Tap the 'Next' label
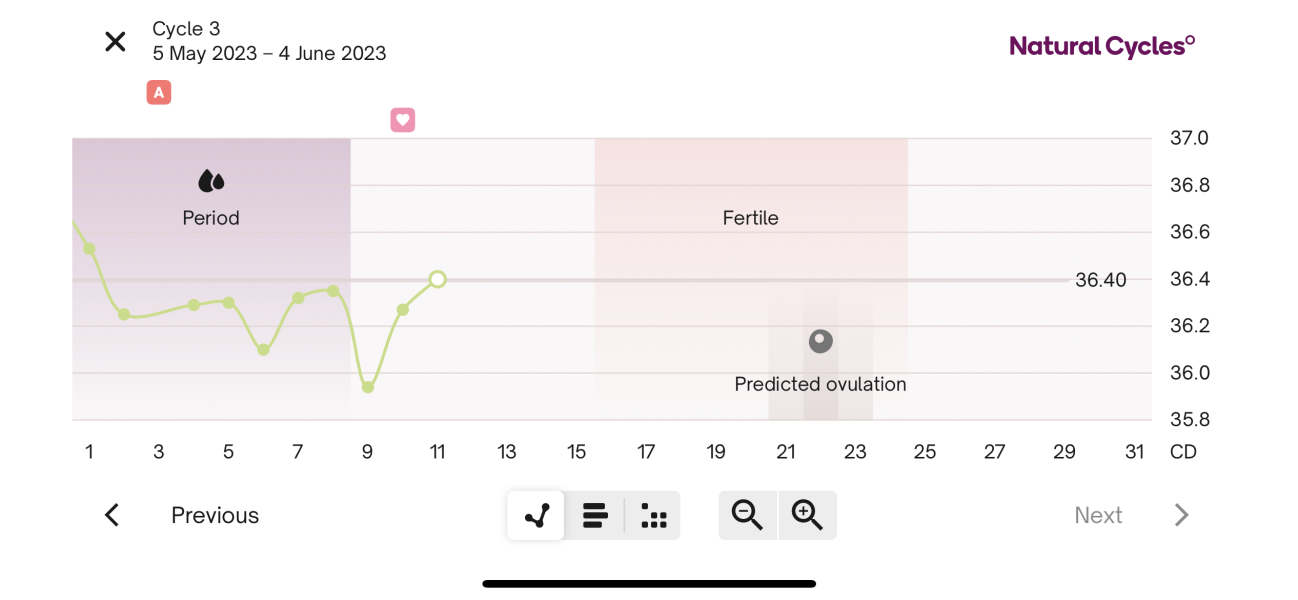 (1098, 515)
